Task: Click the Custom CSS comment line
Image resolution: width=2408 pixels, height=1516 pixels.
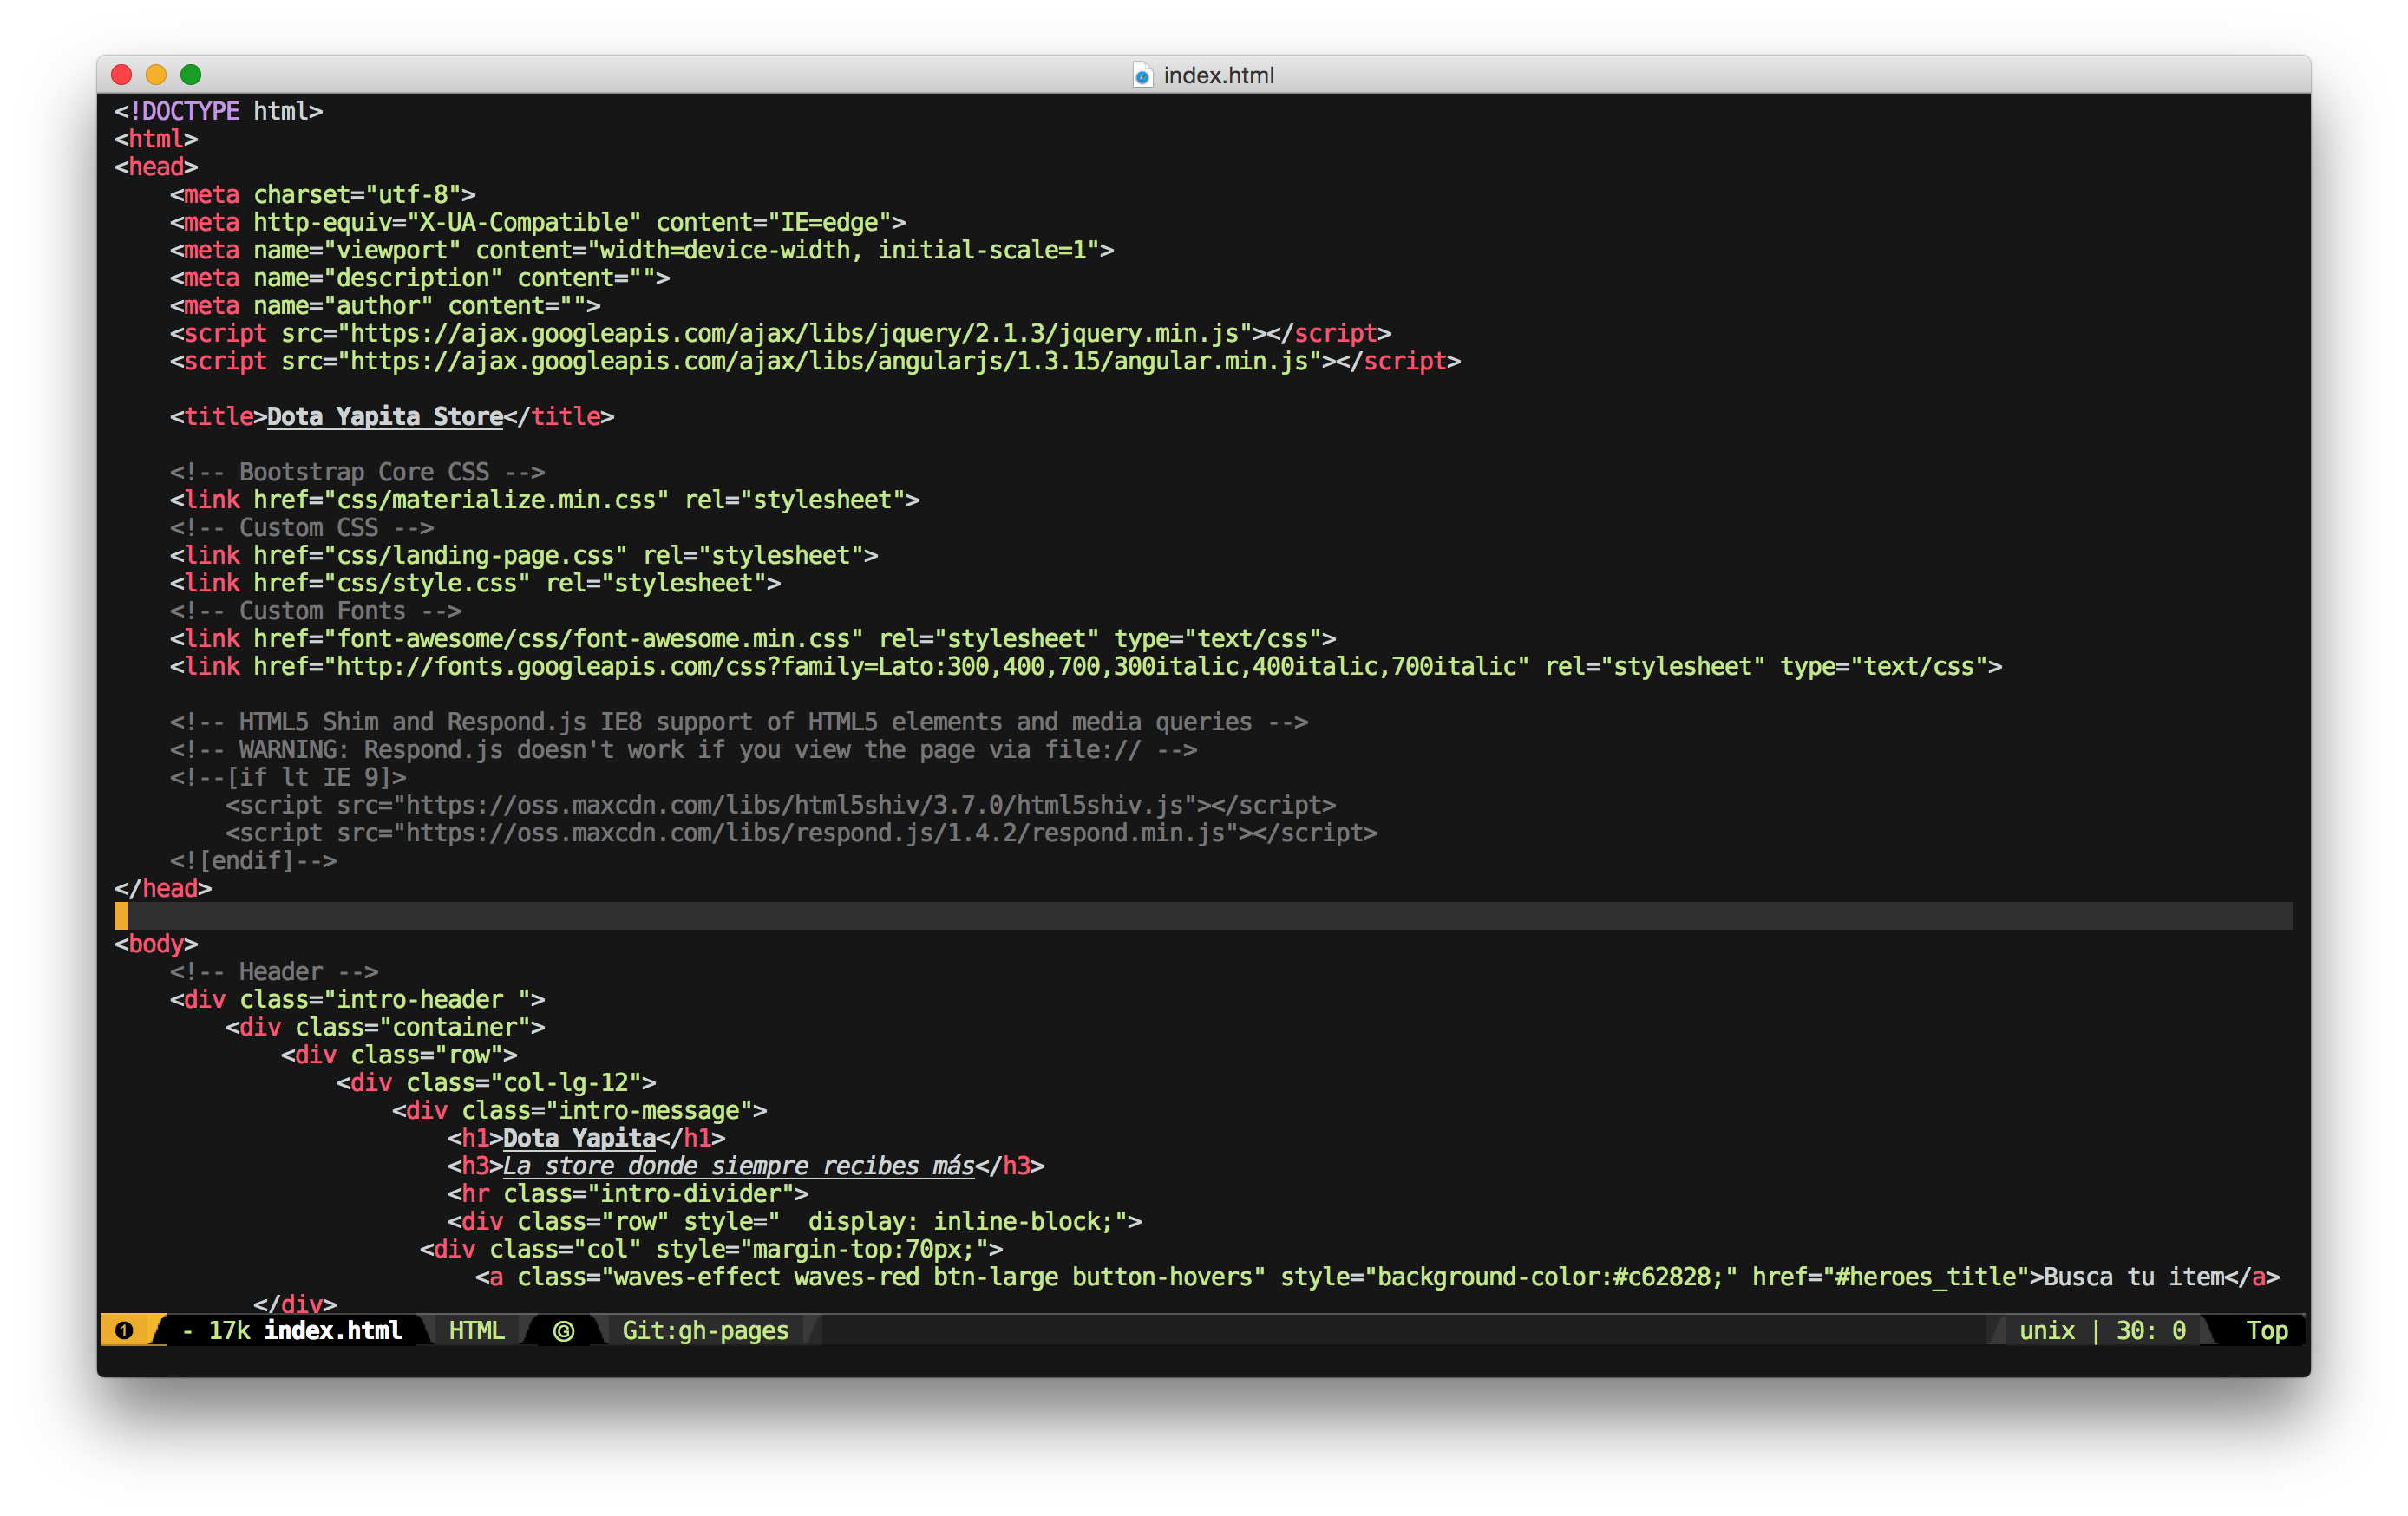Action: (x=302, y=528)
